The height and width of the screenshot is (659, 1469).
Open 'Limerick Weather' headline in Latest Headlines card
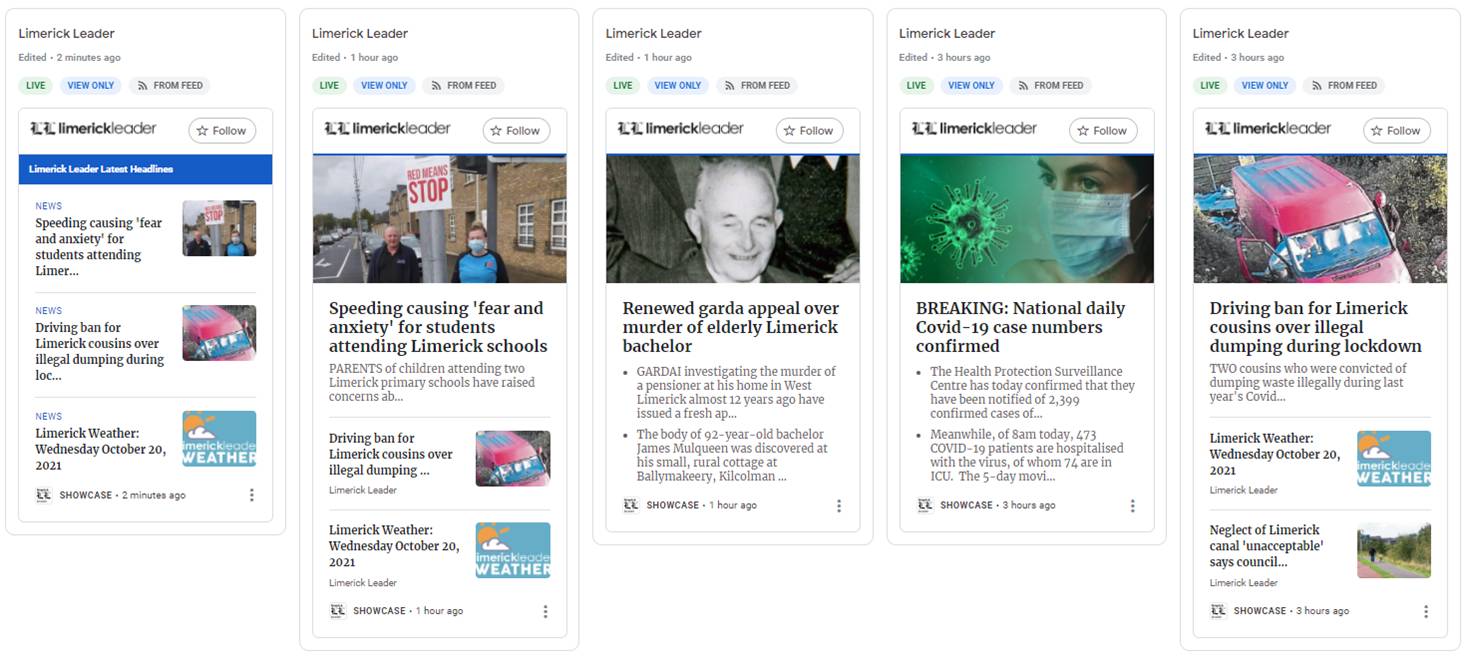[x=102, y=449]
